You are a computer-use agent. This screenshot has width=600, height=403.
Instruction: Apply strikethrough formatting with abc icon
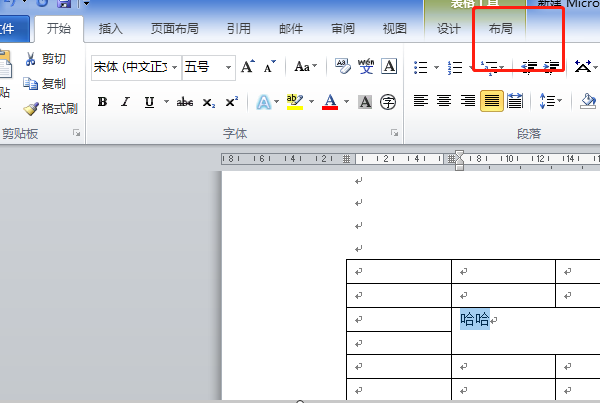184,102
